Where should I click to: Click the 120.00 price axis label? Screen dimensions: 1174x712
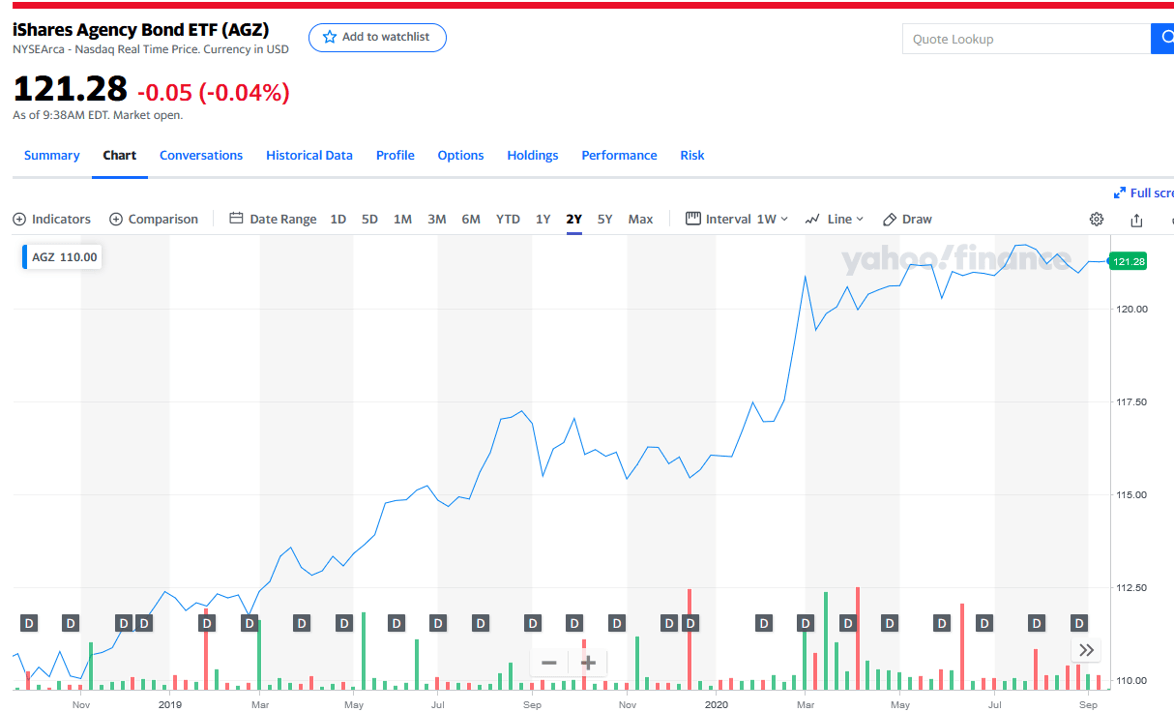(1131, 308)
